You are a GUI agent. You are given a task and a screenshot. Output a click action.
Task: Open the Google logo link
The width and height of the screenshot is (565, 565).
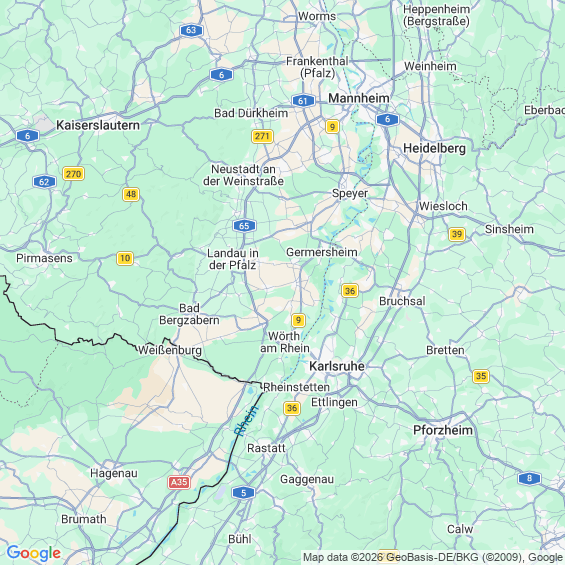click(x=34, y=553)
